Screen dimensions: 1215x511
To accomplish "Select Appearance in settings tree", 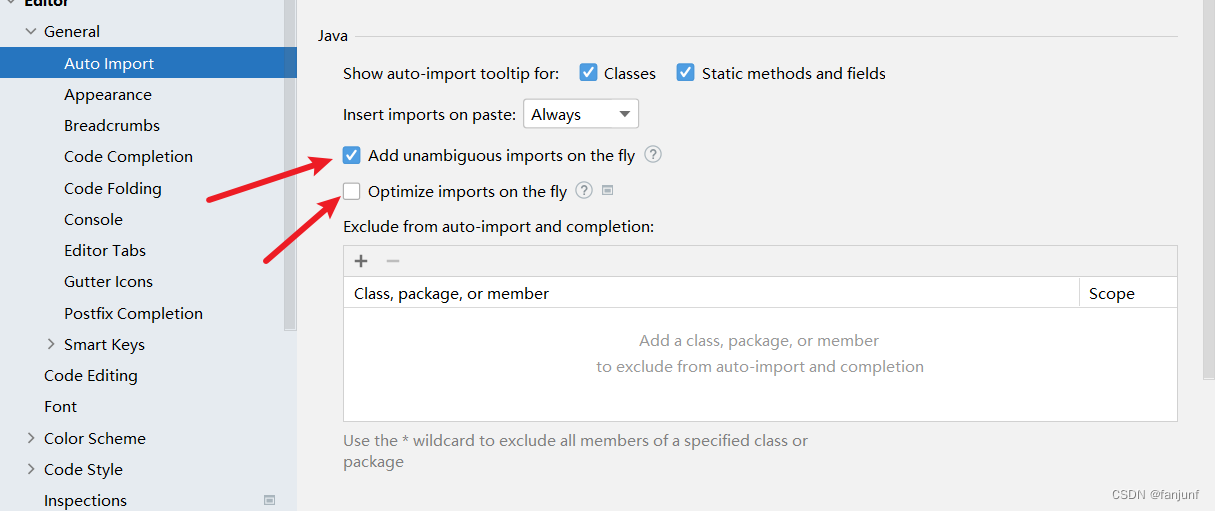I will [108, 94].
